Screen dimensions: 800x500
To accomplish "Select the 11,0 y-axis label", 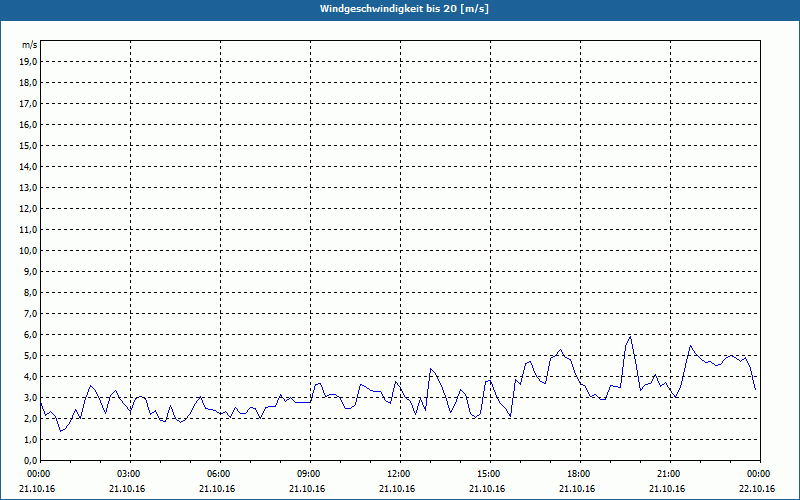I will tap(29, 230).
